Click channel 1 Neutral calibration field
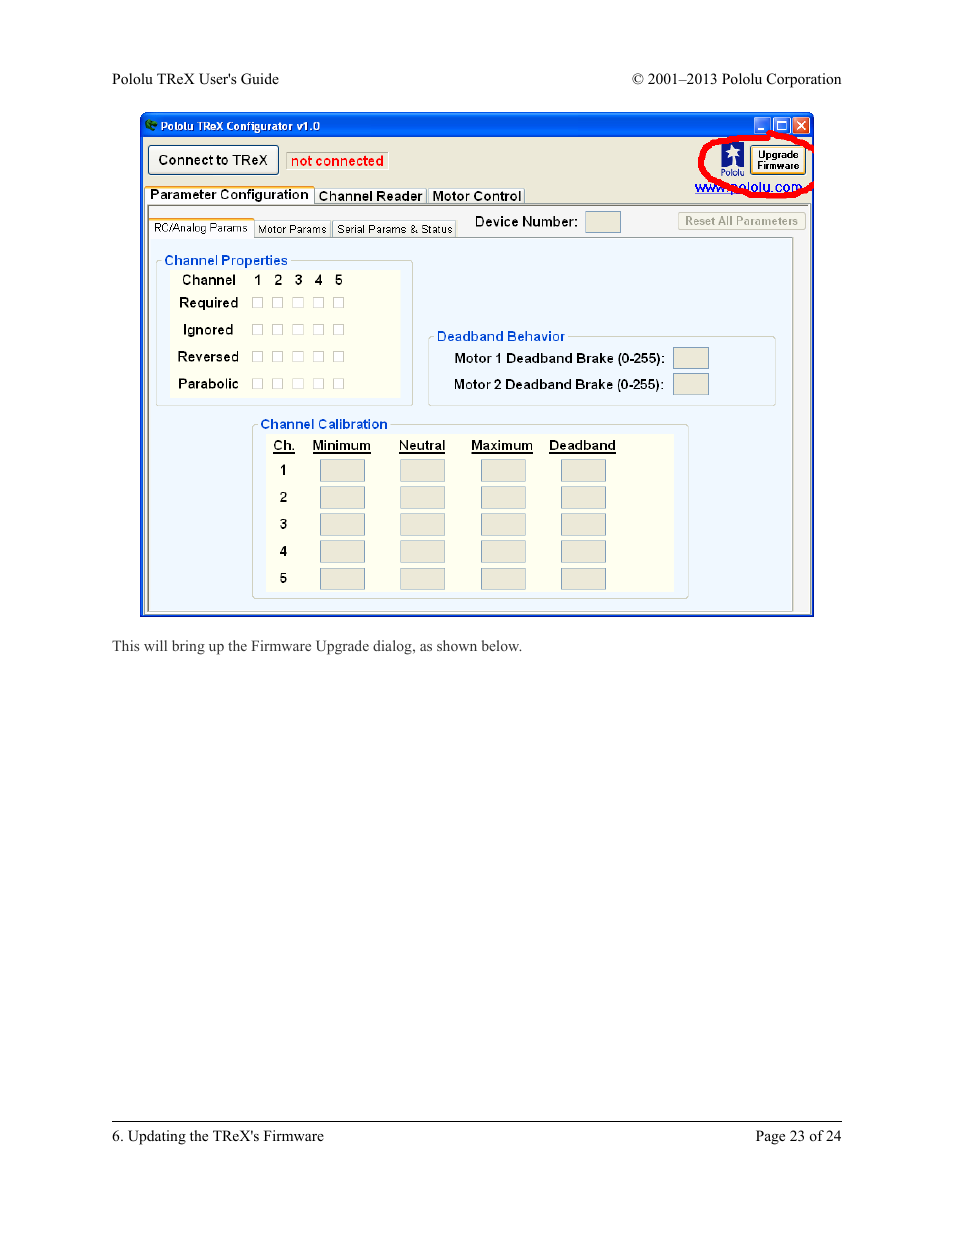This screenshot has width=954, height=1235. coord(422,470)
